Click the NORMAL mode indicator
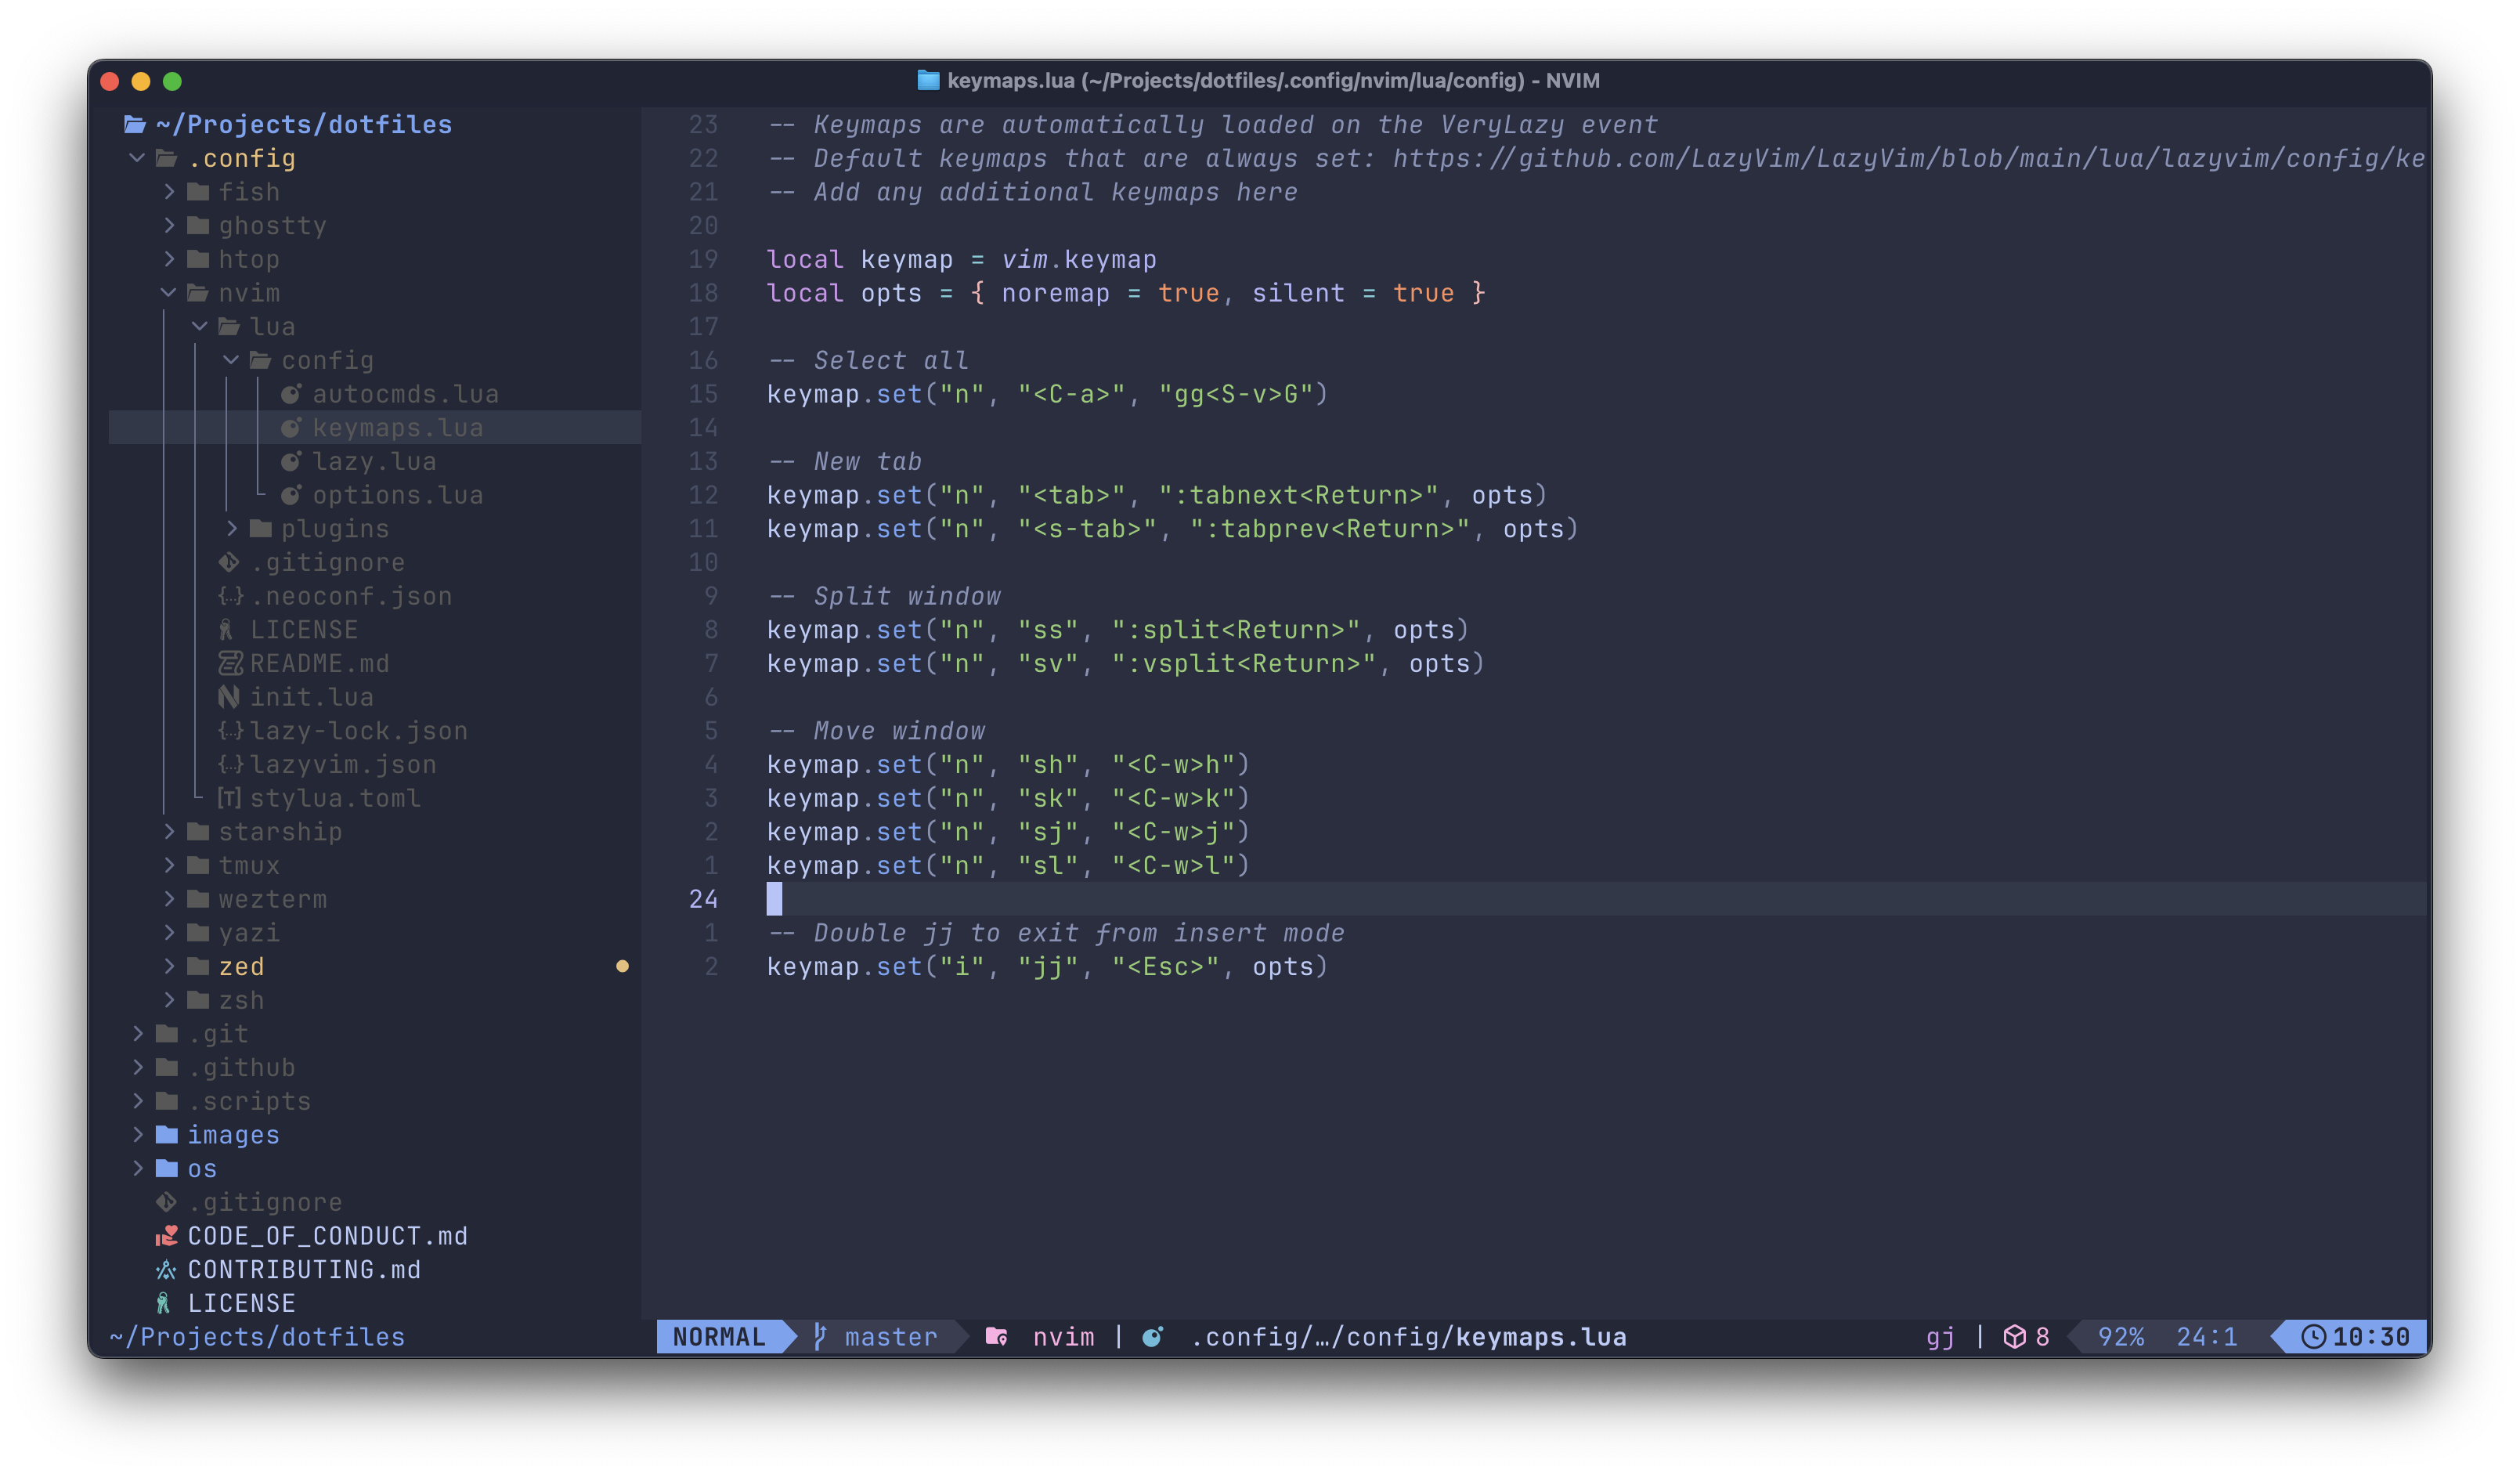2520x1474 pixels. tap(719, 1336)
